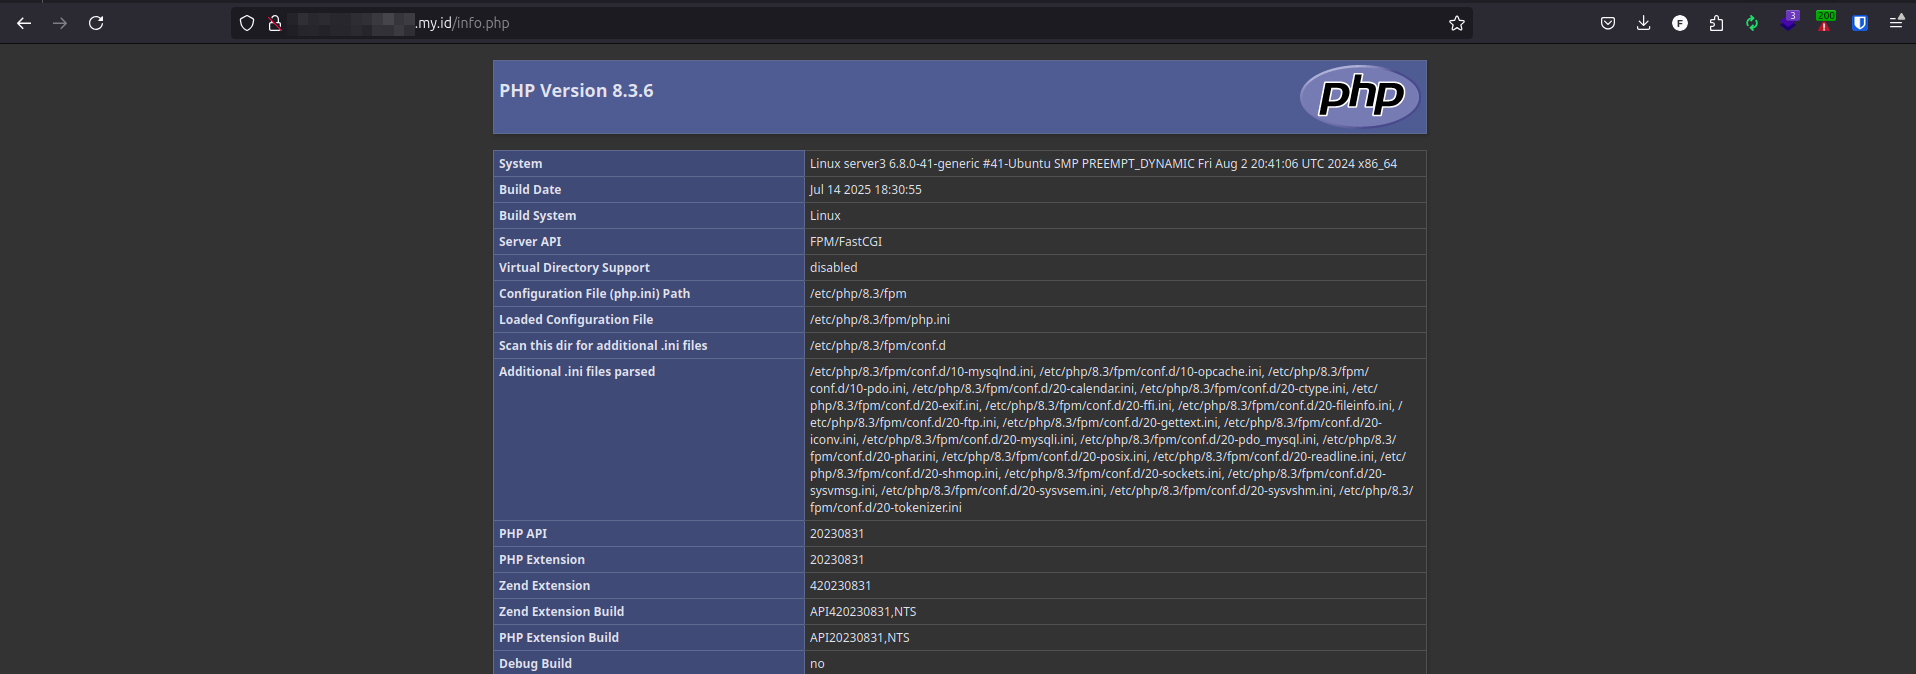The width and height of the screenshot is (1916, 674).
Task: Click the API420230831,NTS value
Action: [x=863, y=612]
